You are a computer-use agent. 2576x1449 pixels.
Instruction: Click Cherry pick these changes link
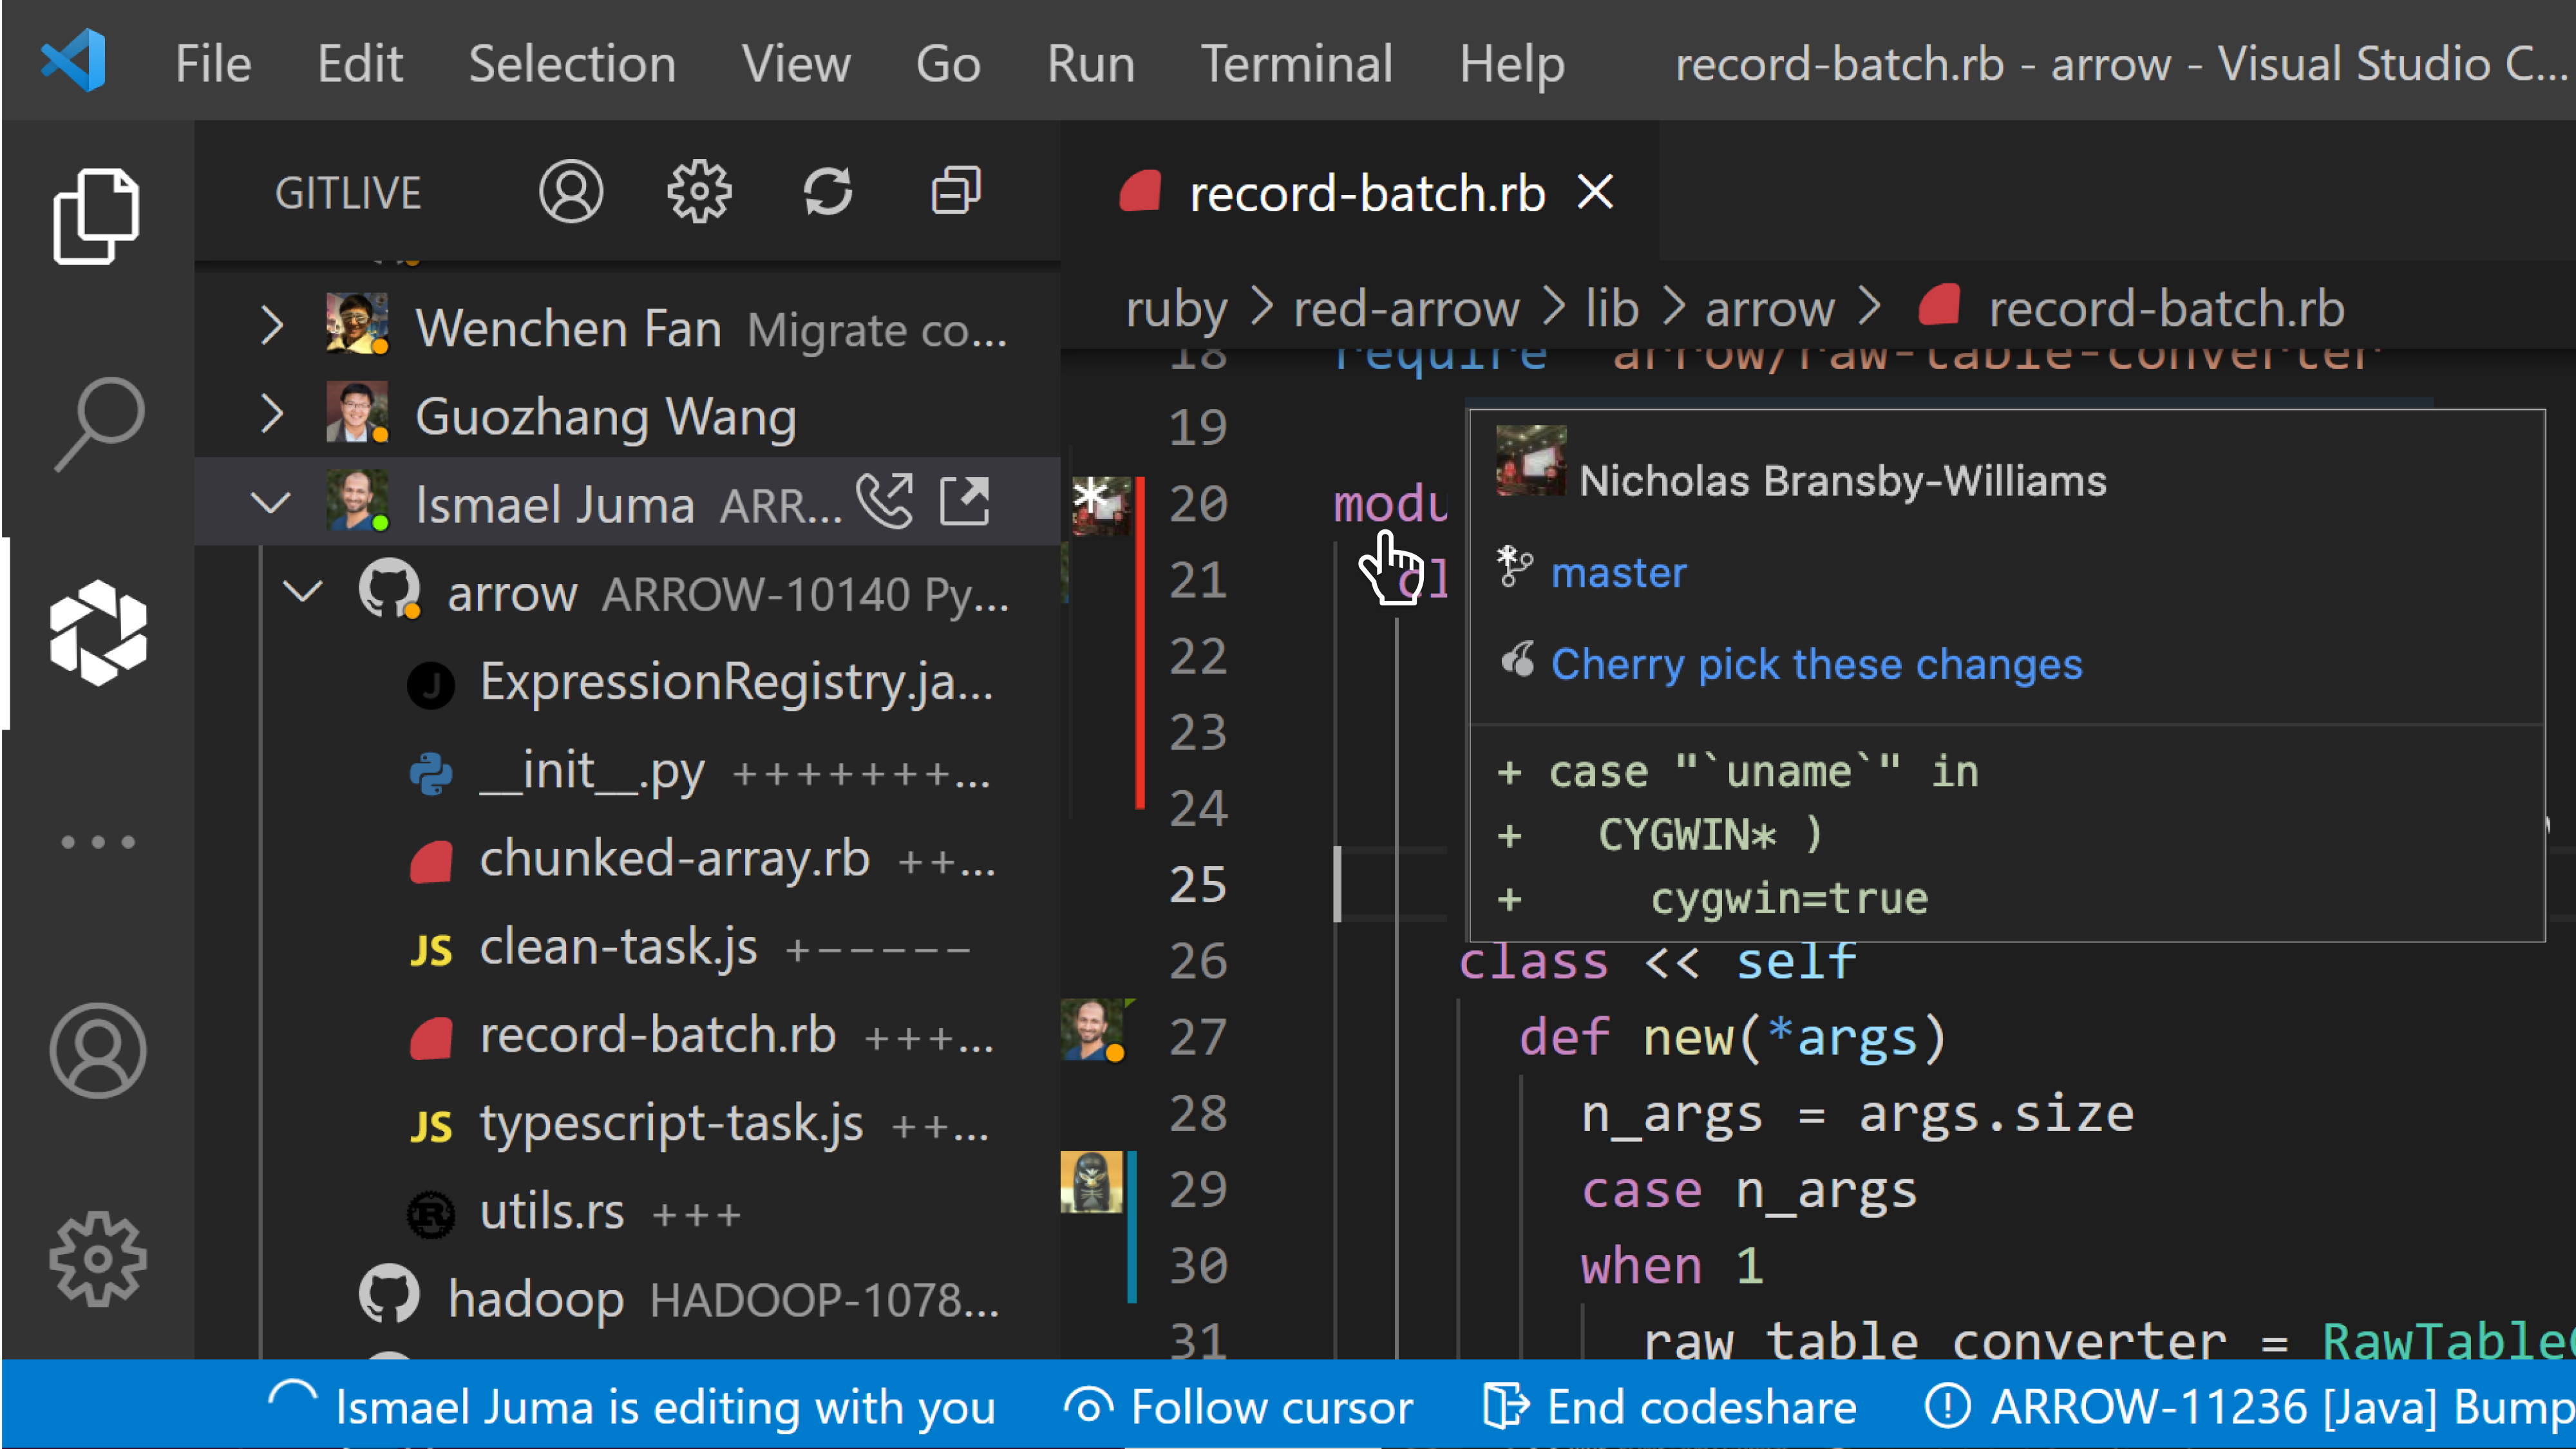(1816, 664)
